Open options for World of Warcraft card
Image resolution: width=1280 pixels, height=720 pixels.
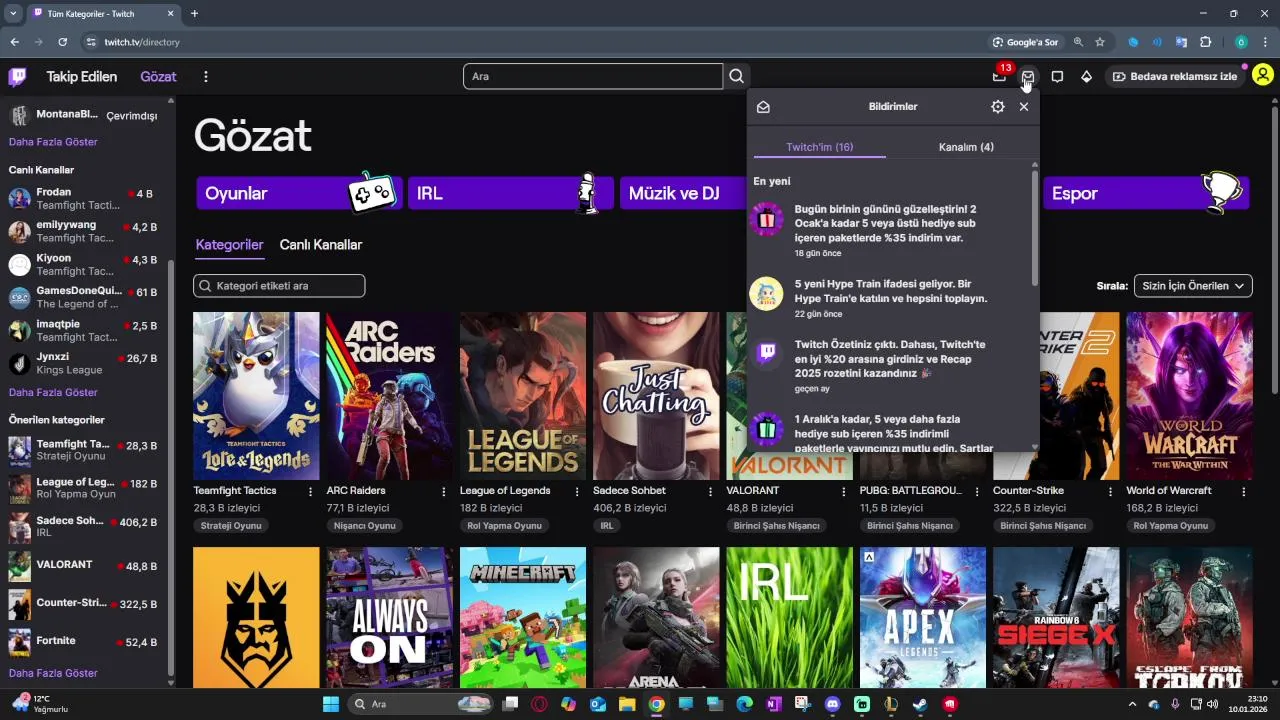pyautogui.click(x=1244, y=491)
